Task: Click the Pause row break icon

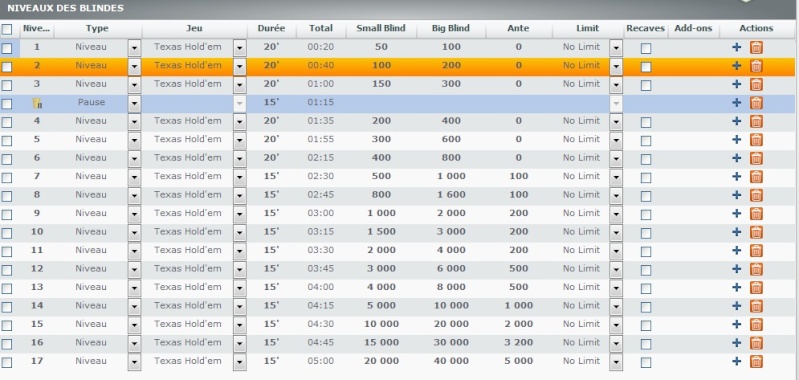Action: point(37,103)
